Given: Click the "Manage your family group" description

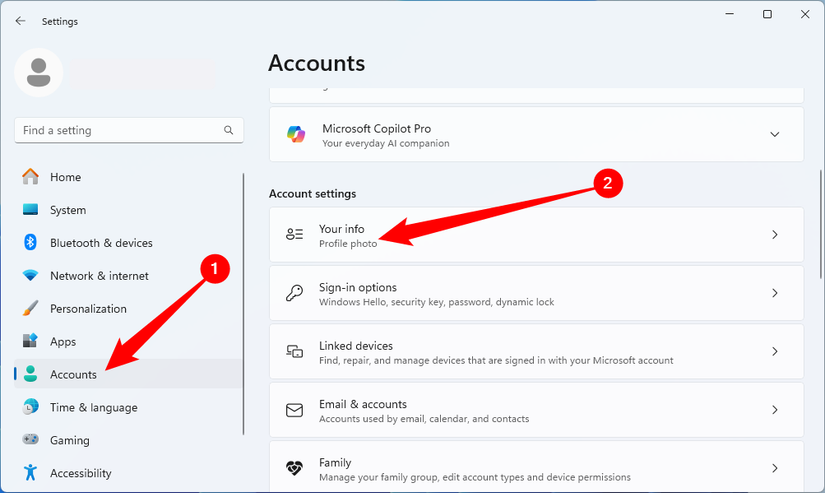Looking at the screenshot, I should pos(475,477).
